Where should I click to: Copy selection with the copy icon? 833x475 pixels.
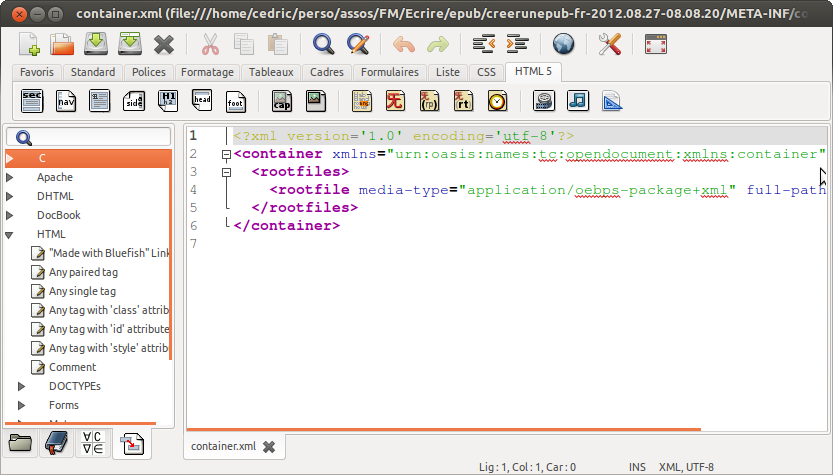244,45
